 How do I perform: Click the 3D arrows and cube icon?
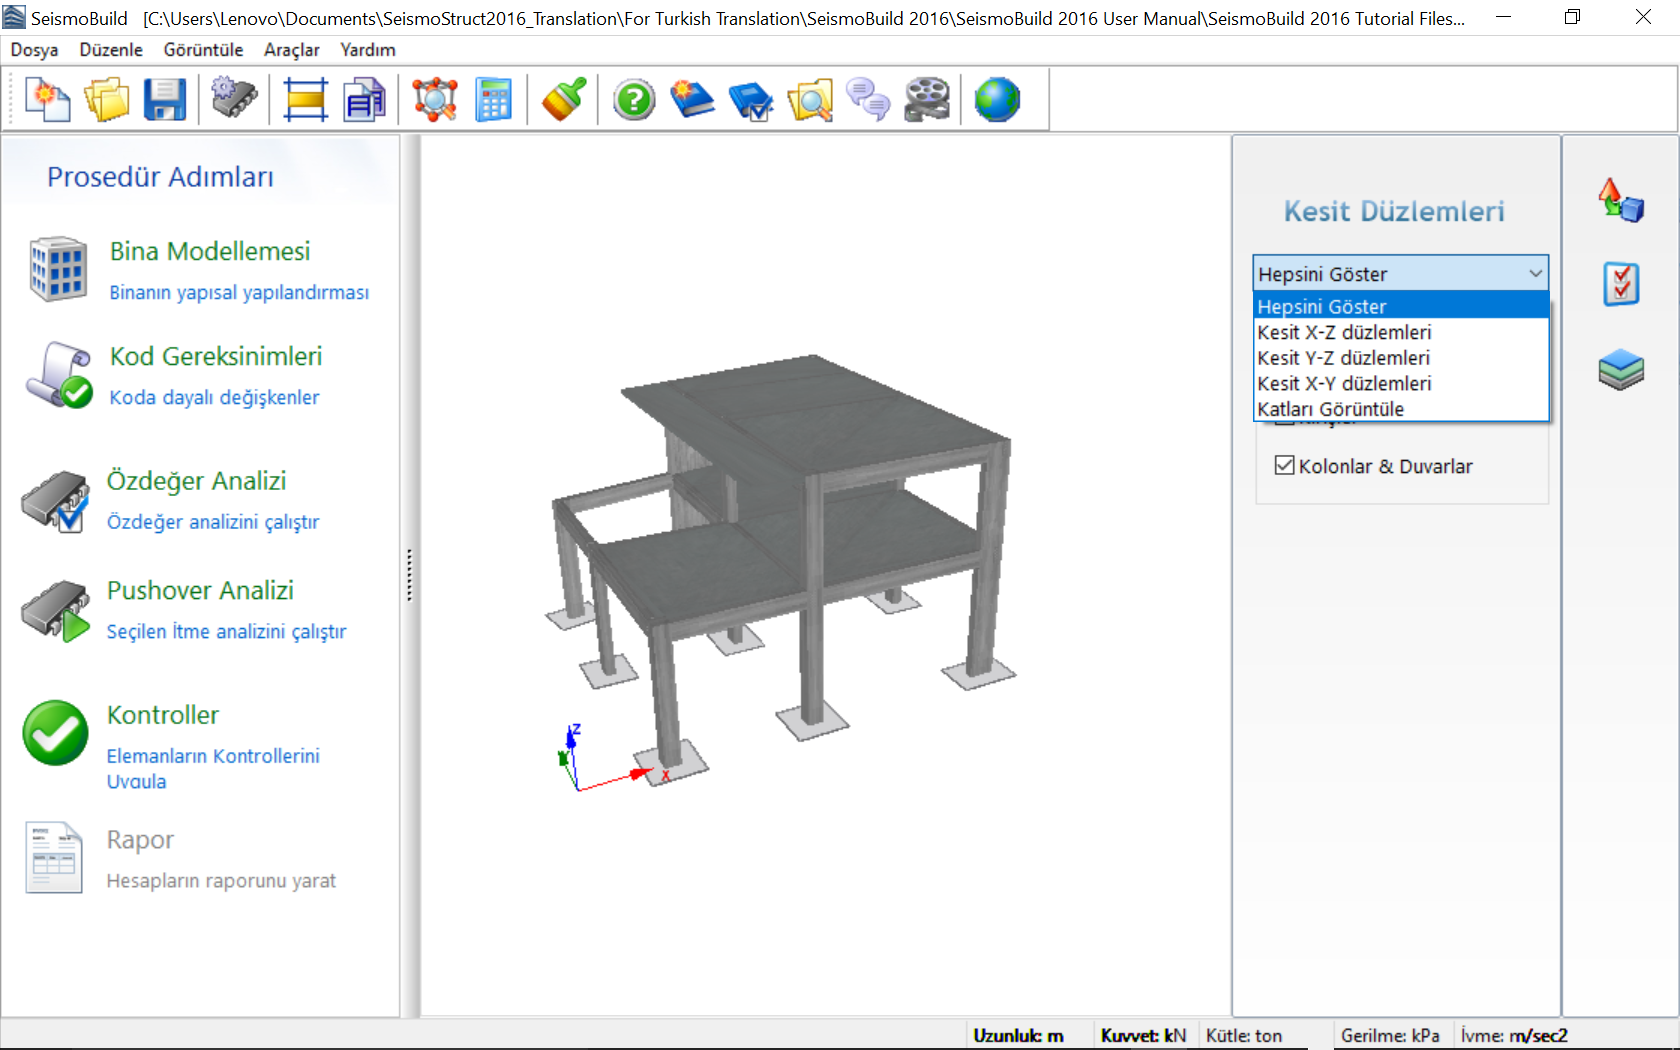coord(1621,200)
